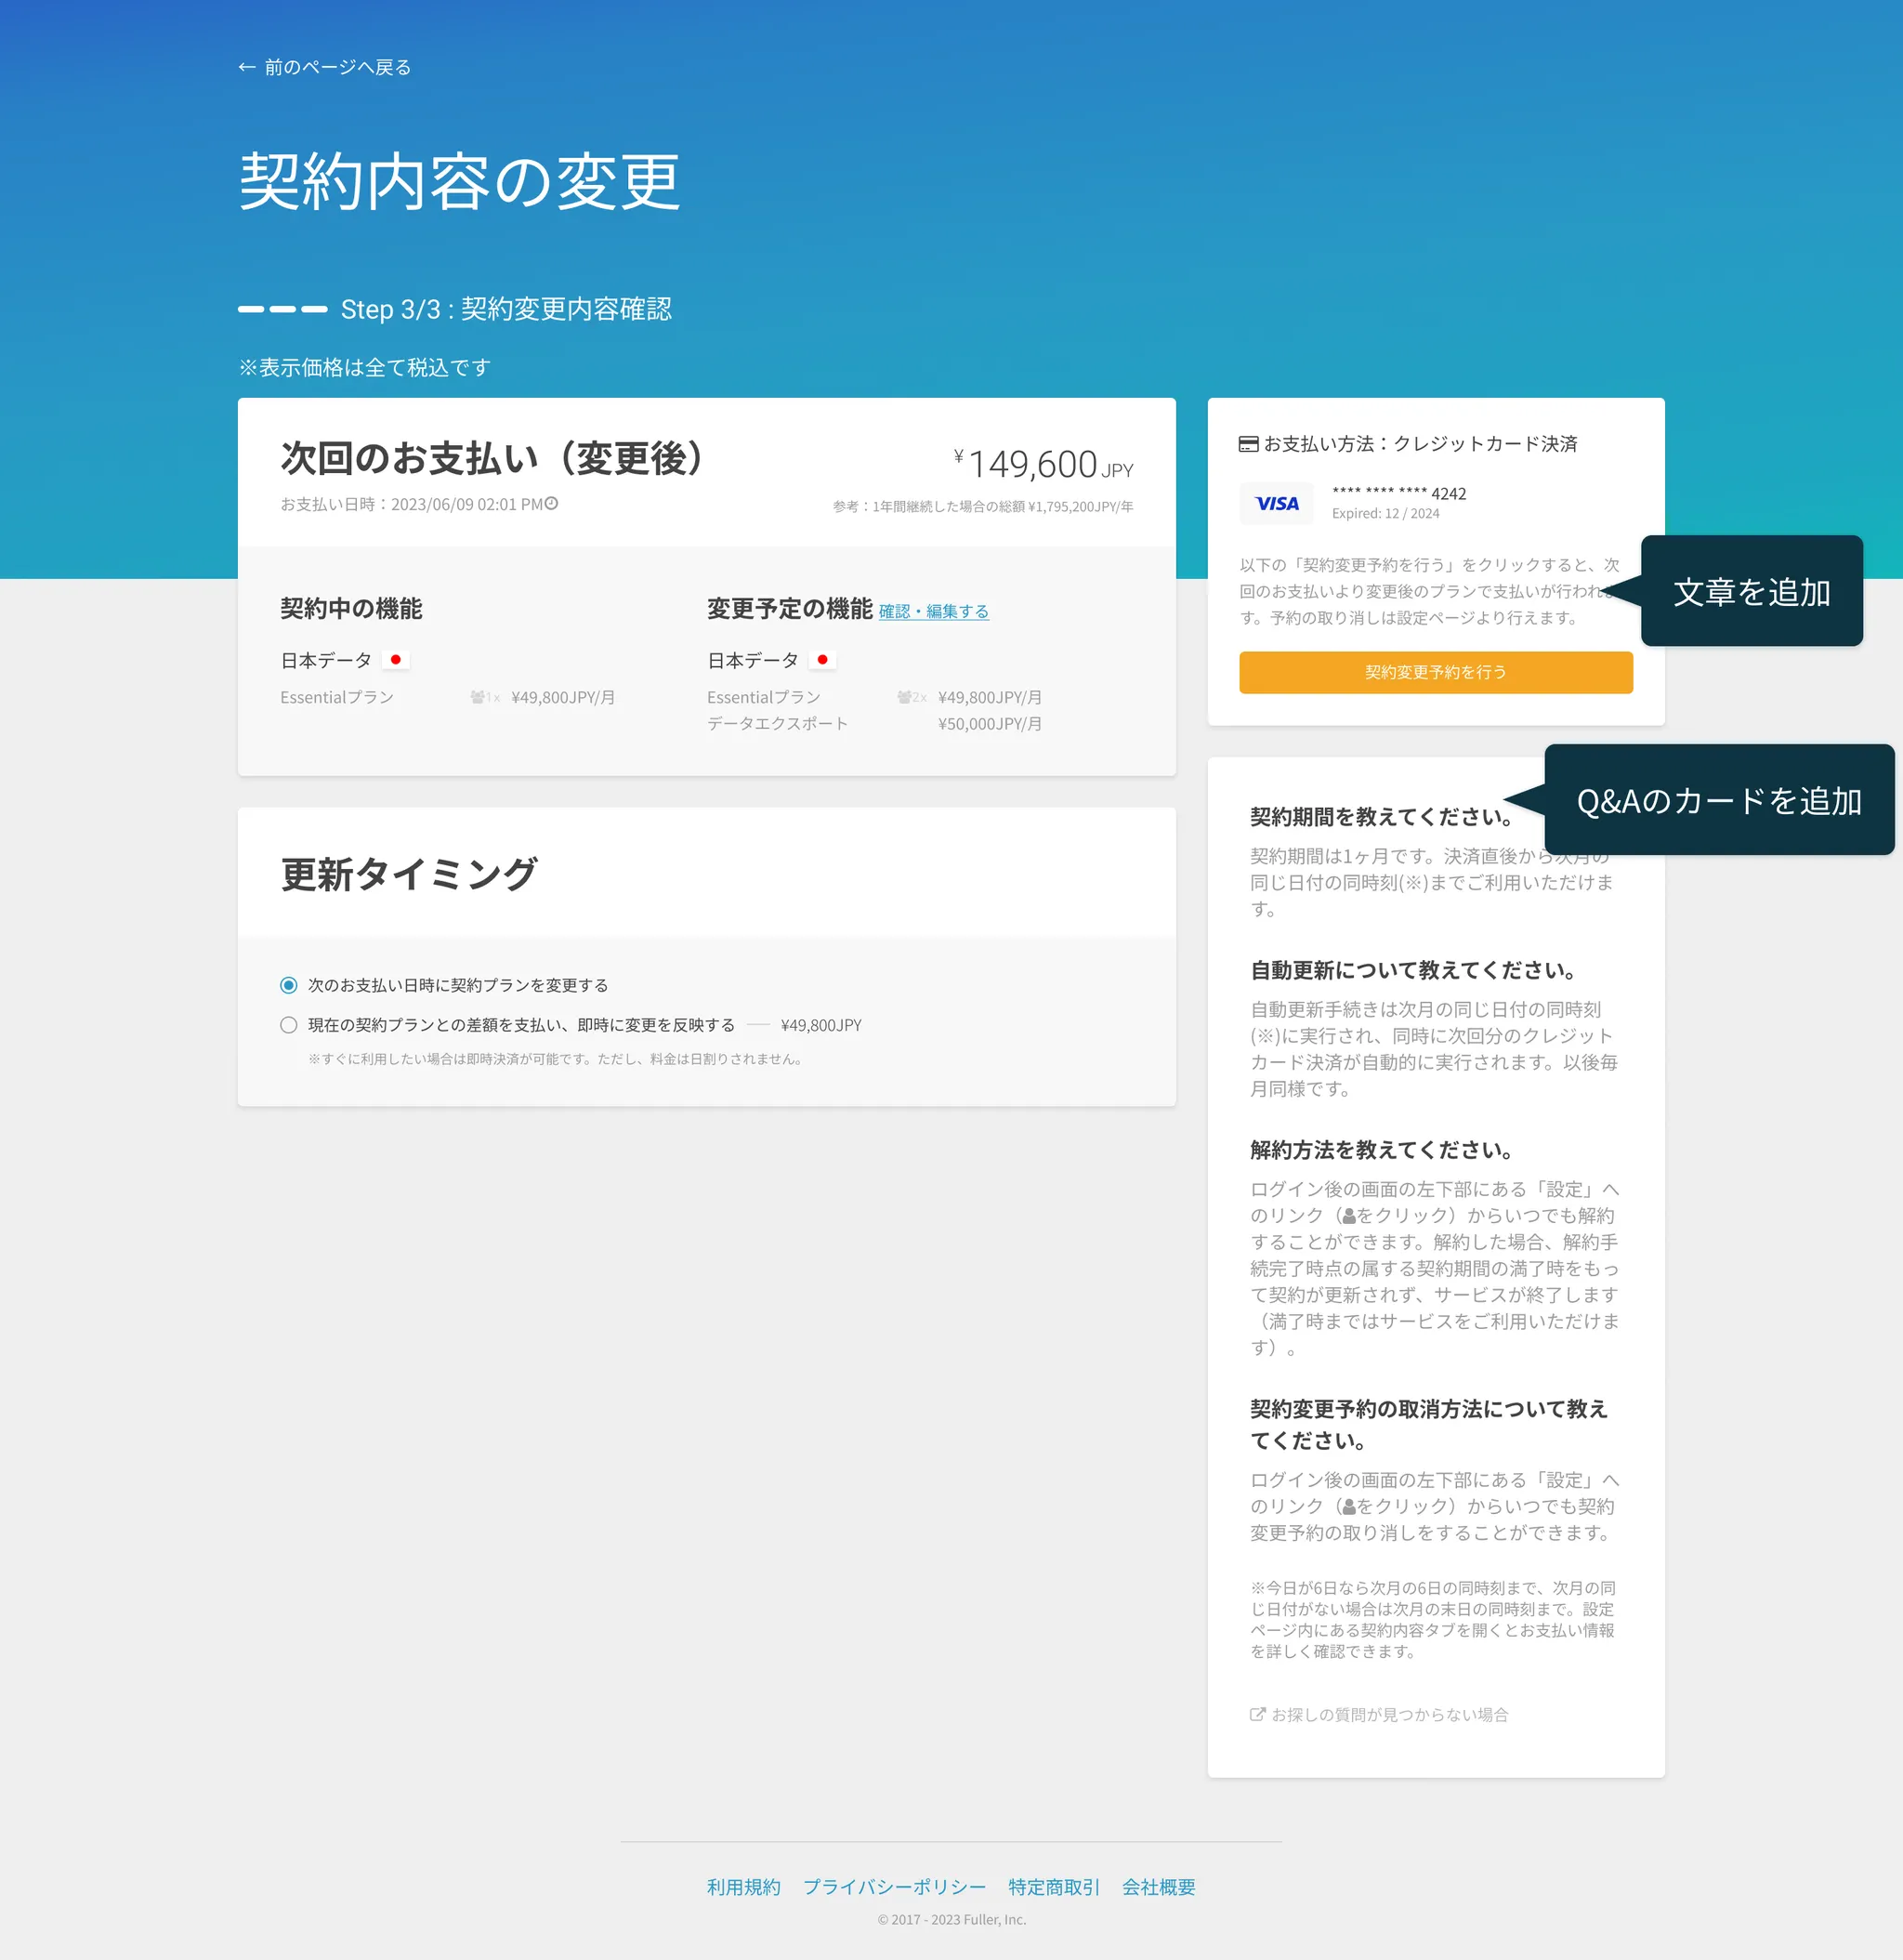Screen dimensions: 1903x1960
Task: Click the 2x users icon
Action: 905,697
